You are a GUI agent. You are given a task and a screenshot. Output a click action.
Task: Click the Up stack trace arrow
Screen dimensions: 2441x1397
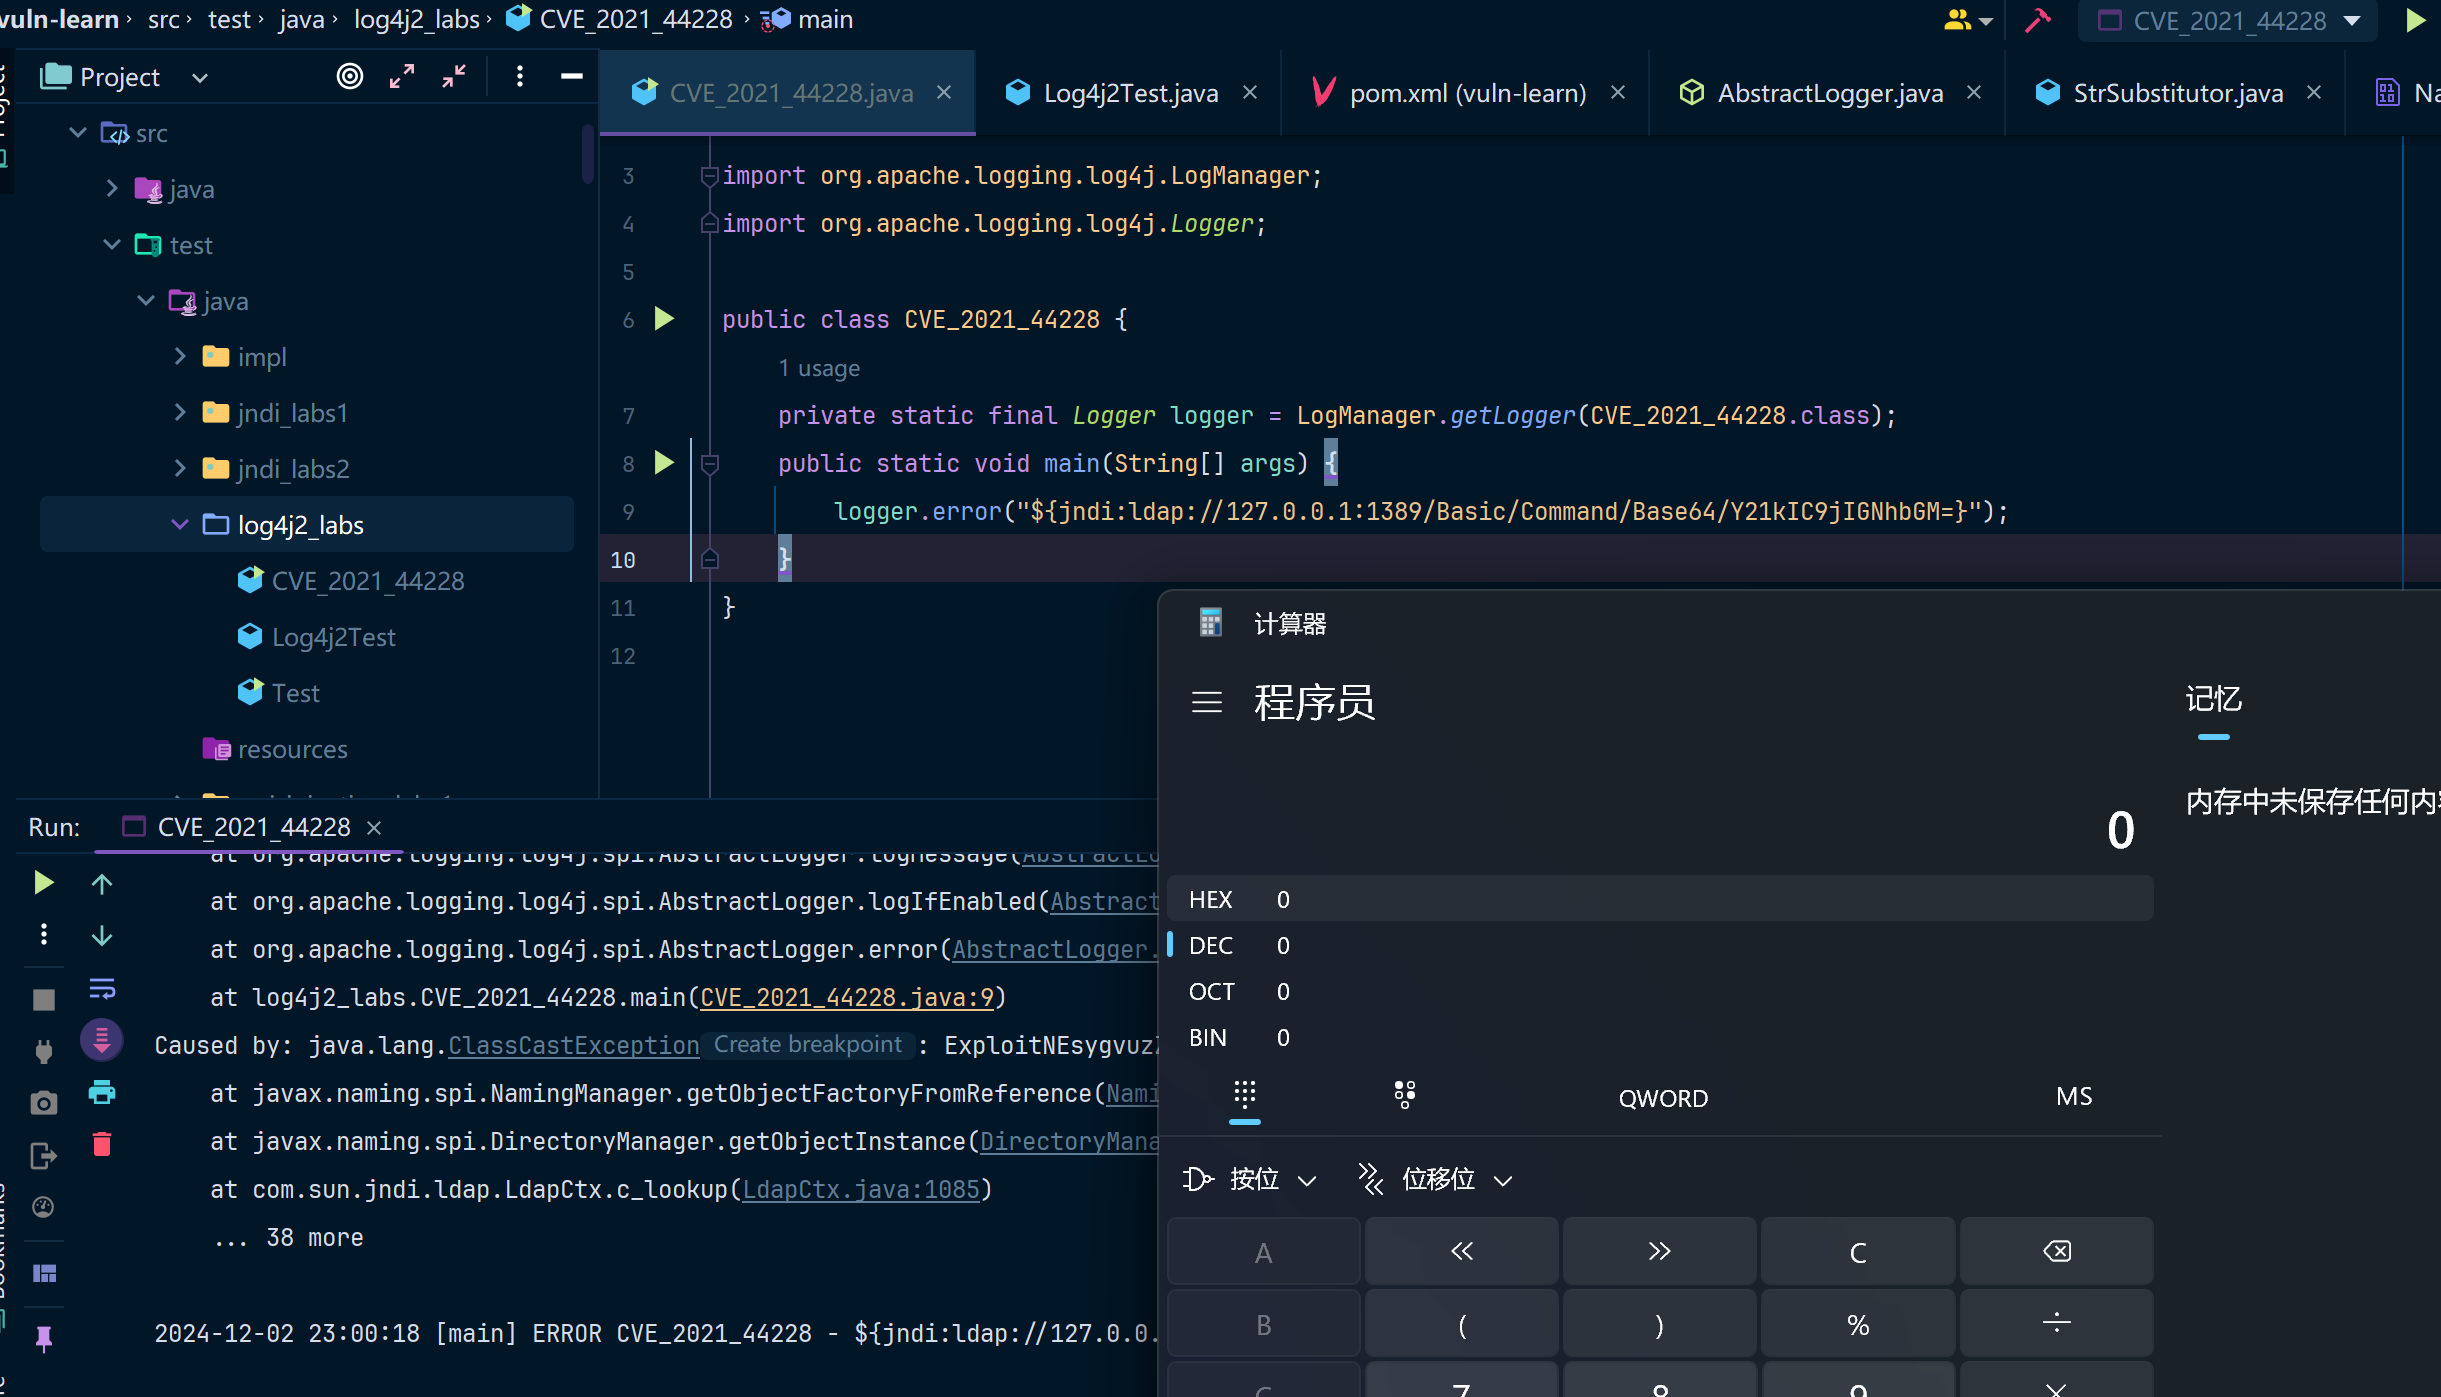[x=102, y=884]
